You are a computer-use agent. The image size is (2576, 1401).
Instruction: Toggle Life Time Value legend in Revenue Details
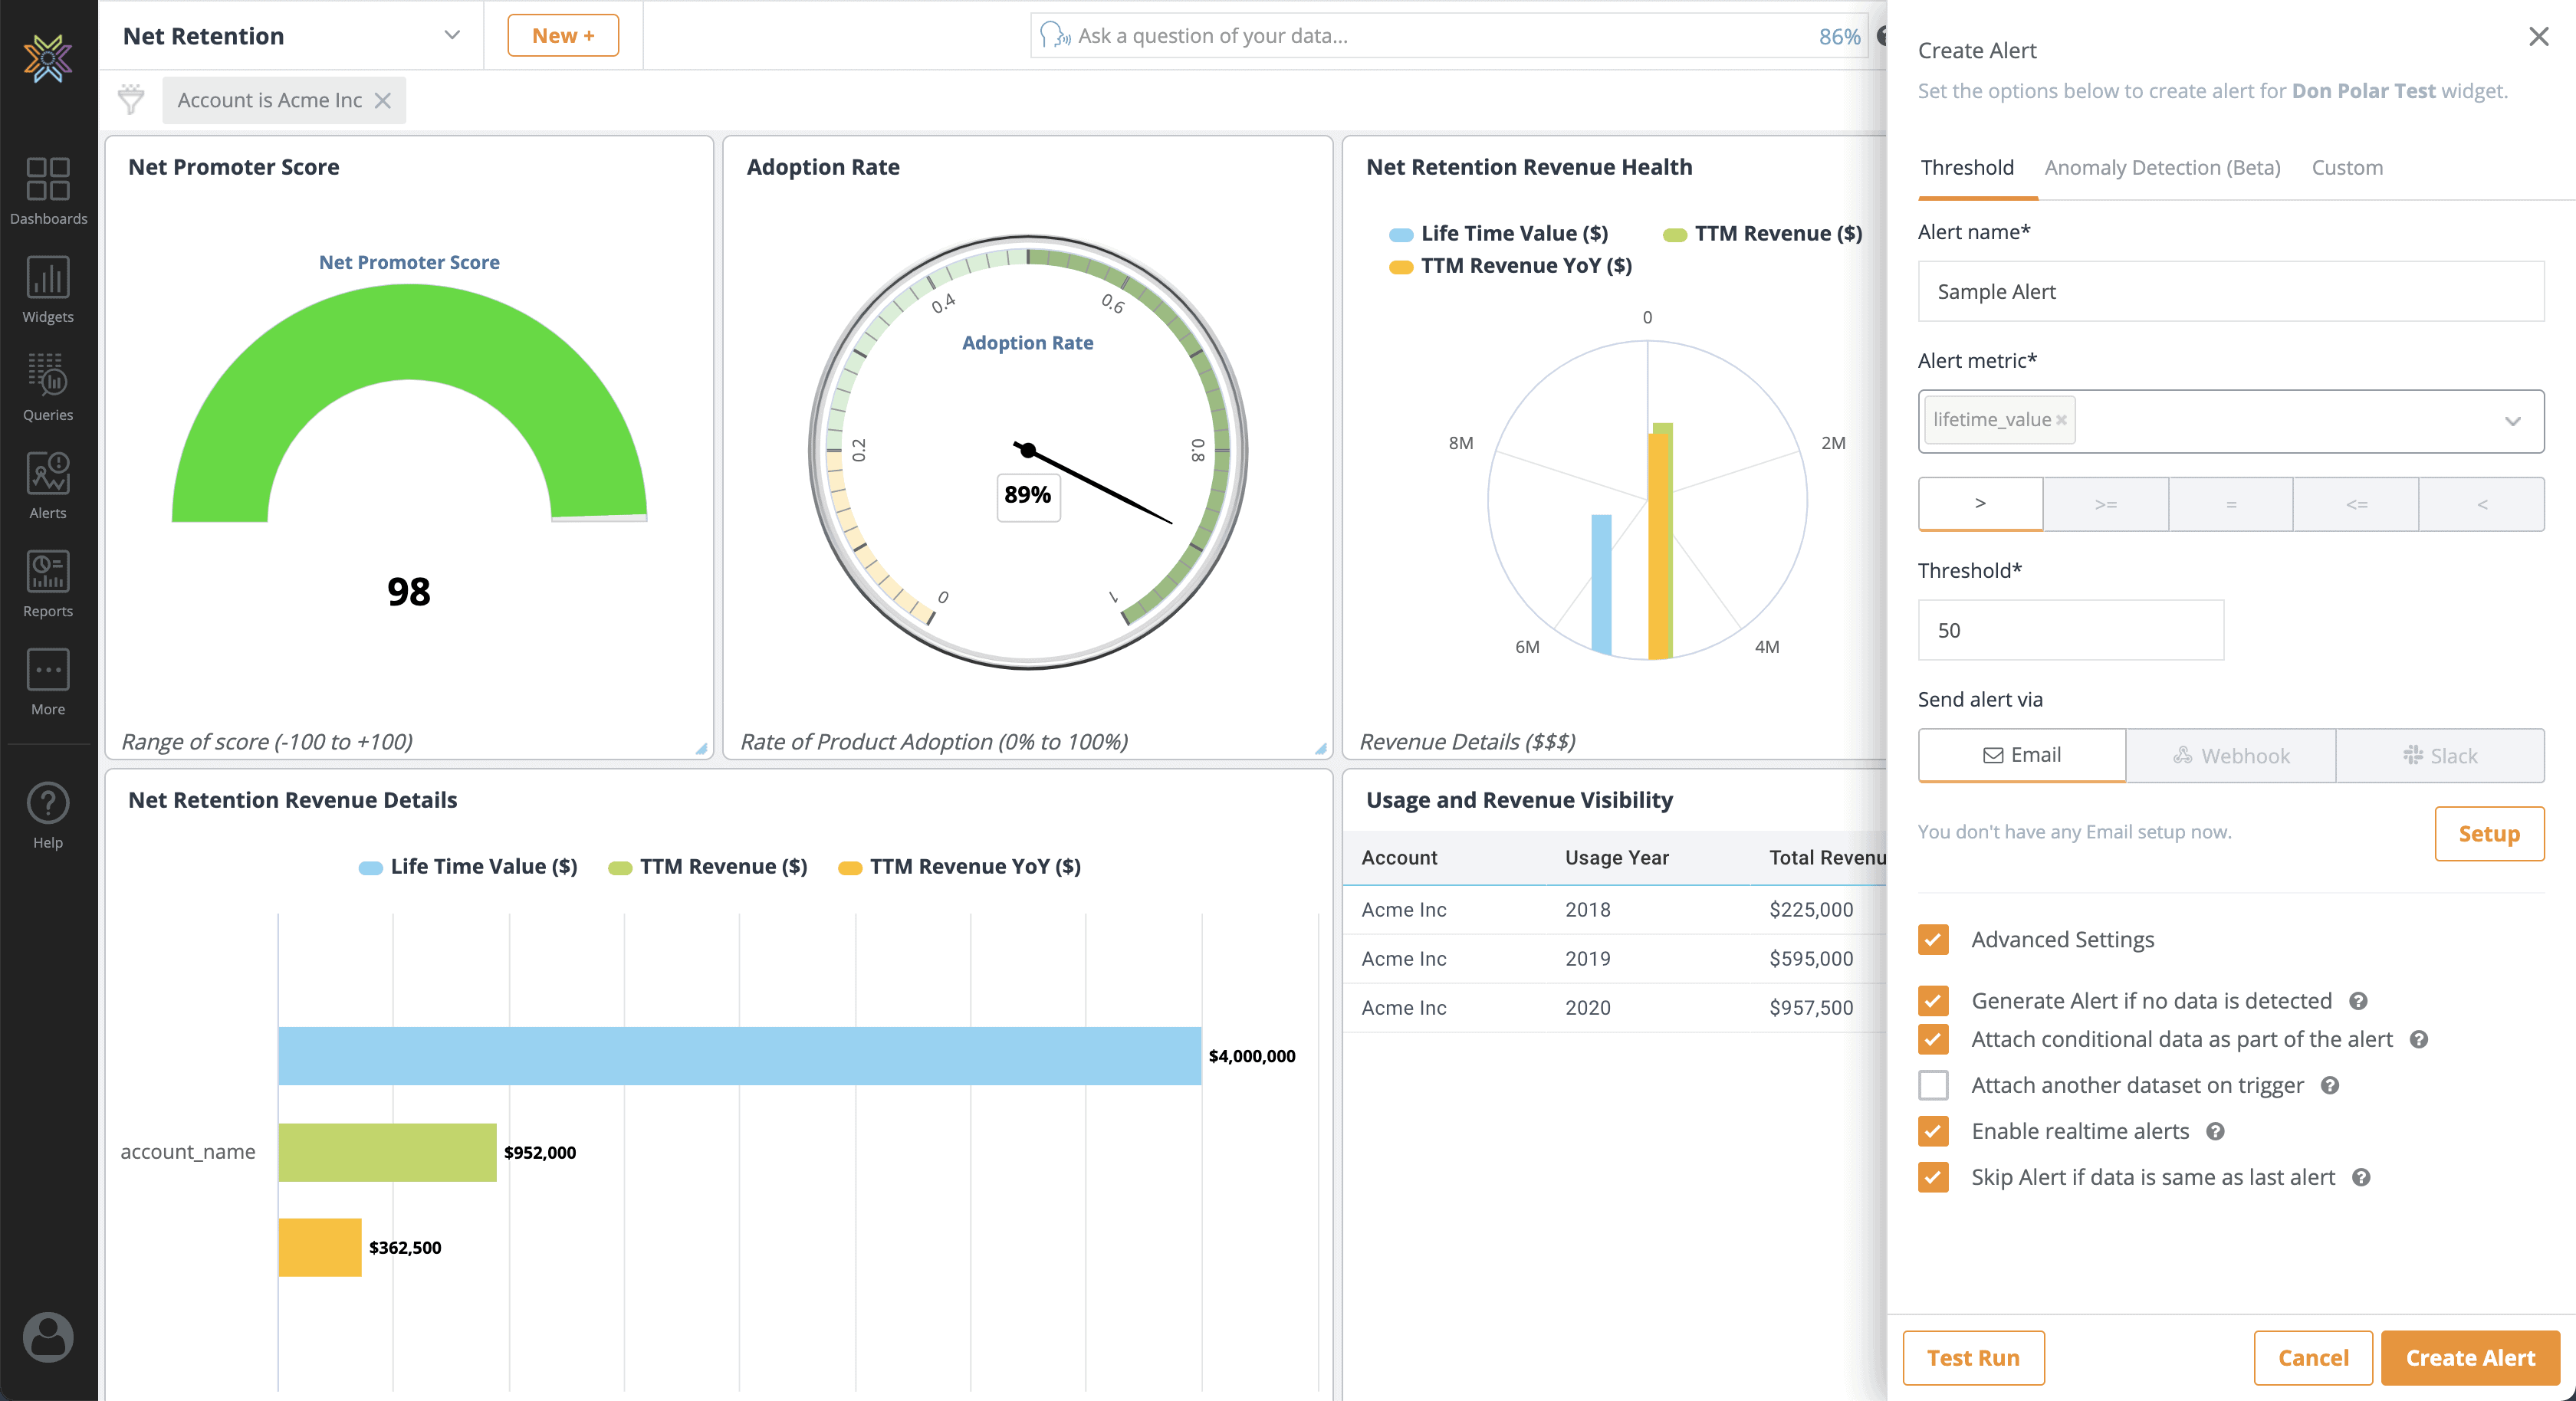click(468, 866)
